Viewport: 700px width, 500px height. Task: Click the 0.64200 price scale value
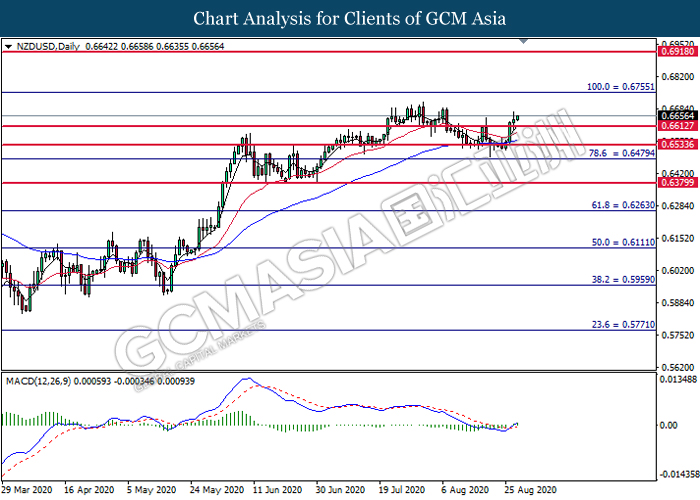point(678,173)
